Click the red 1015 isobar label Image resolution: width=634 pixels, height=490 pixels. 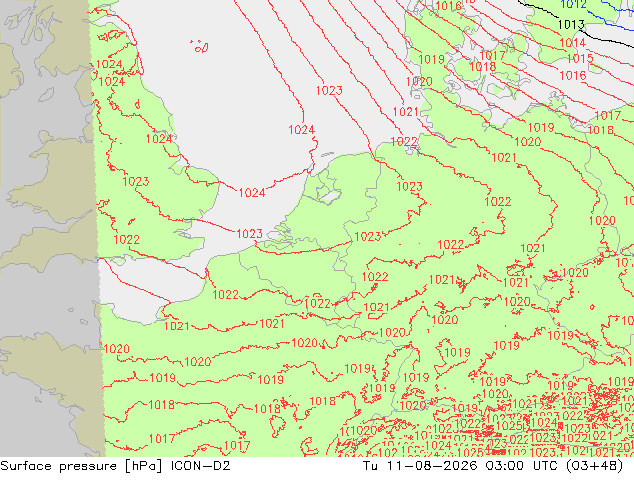coord(580,59)
